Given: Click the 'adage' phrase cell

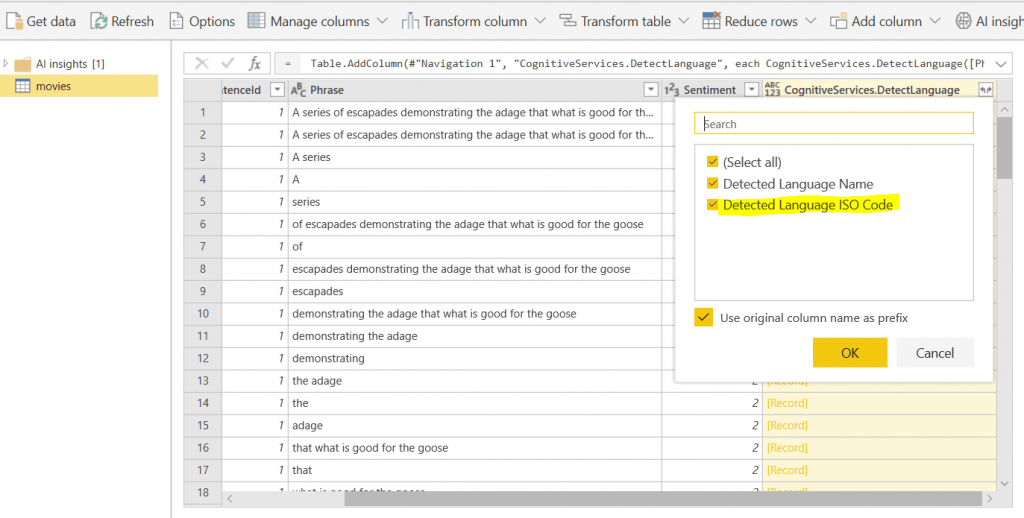Looking at the screenshot, I should (475, 425).
